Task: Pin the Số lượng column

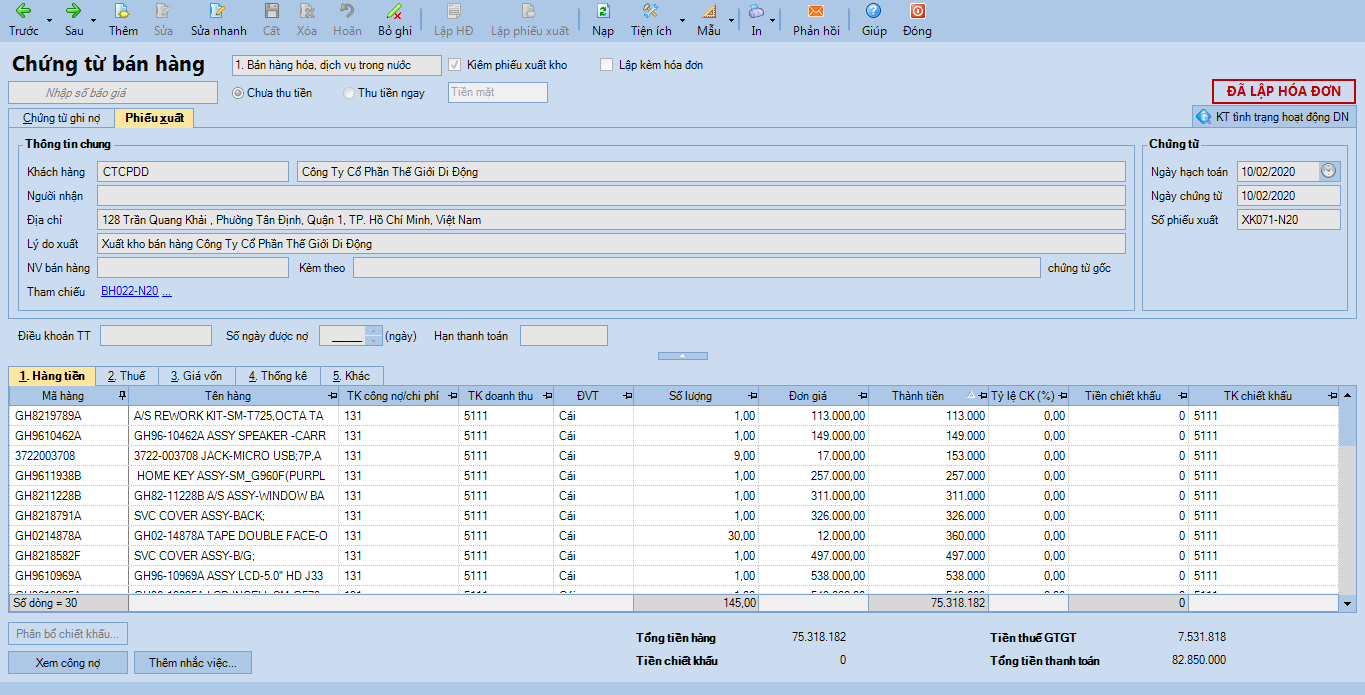Action: point(751,396)
